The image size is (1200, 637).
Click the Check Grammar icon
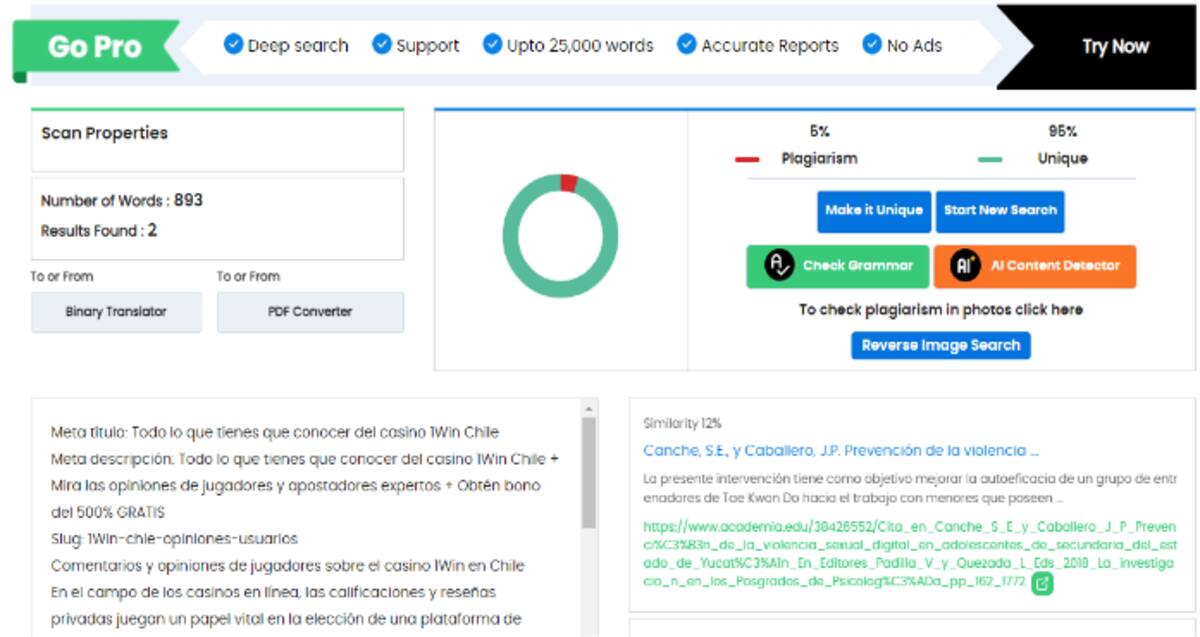point(779,266)
